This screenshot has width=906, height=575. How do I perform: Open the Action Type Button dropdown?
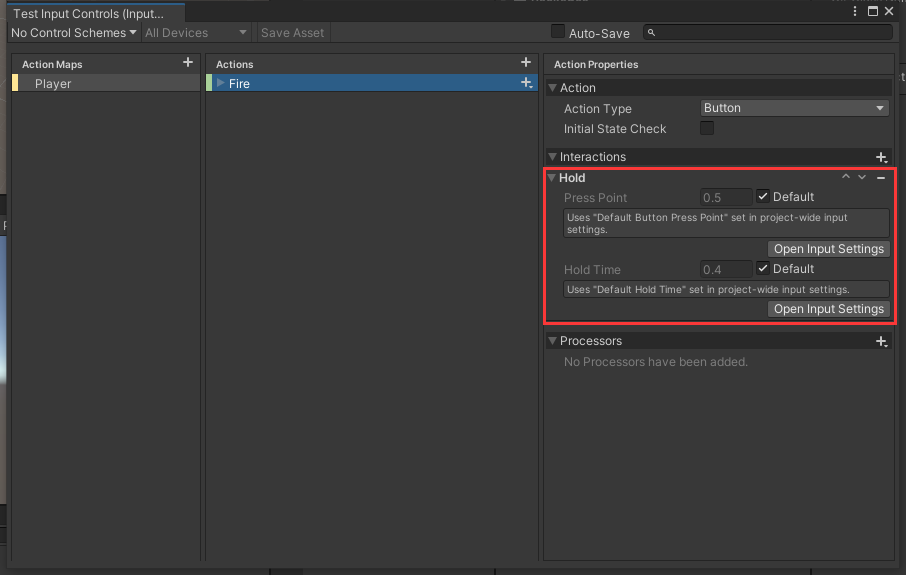(794, 108)
